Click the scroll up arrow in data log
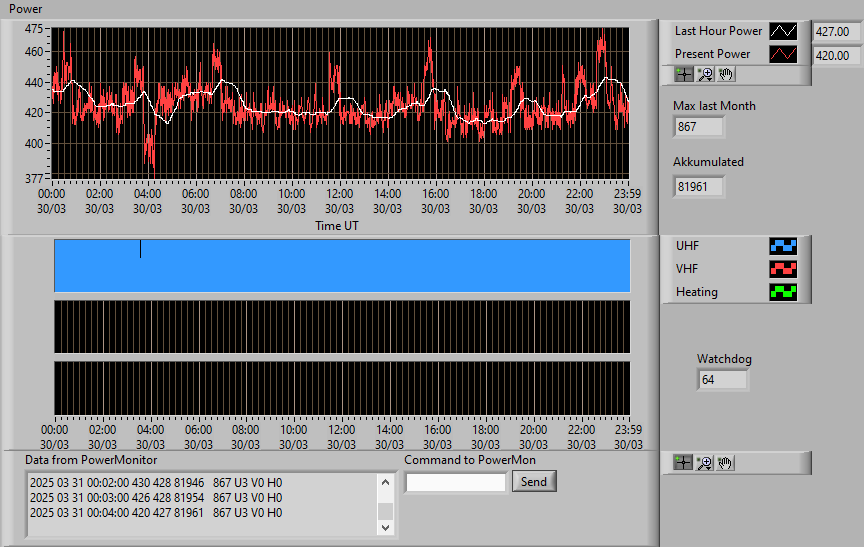The image size is (864, 547). 386,483
